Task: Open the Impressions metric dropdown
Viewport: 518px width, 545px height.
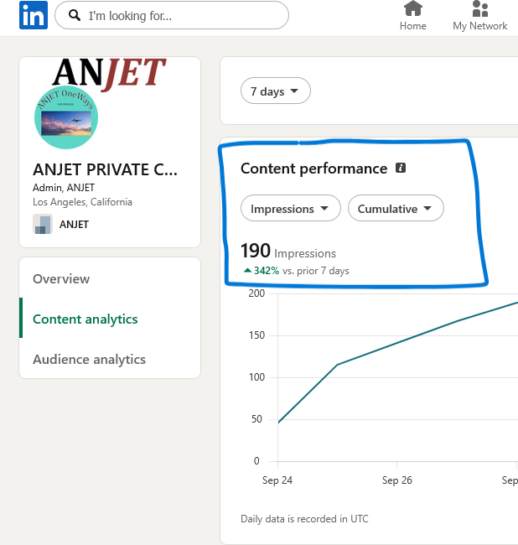Action: 290,209
